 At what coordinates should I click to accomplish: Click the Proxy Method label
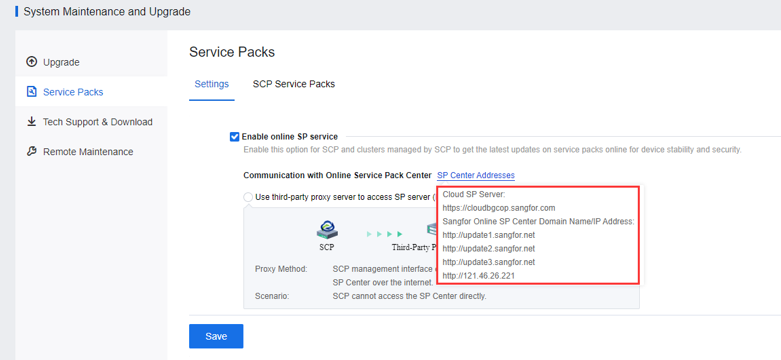click(x=281, y=269)
